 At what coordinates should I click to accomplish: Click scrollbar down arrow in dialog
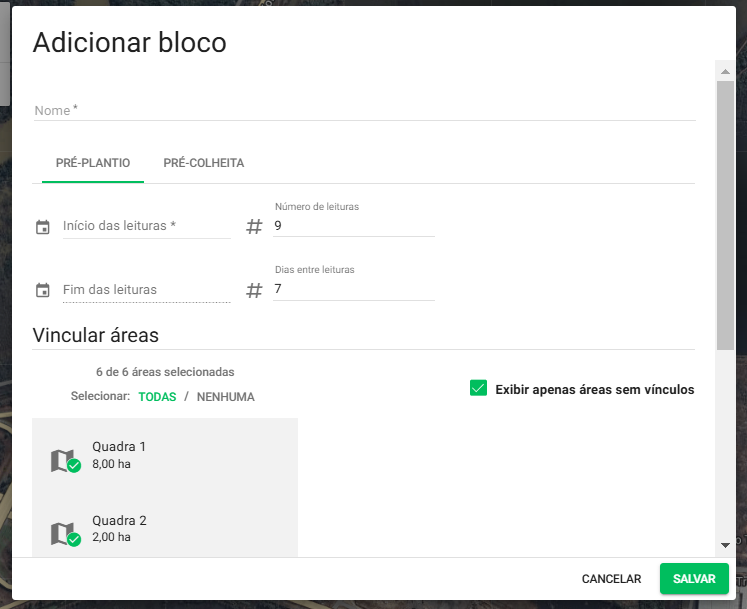coord(725,545)
